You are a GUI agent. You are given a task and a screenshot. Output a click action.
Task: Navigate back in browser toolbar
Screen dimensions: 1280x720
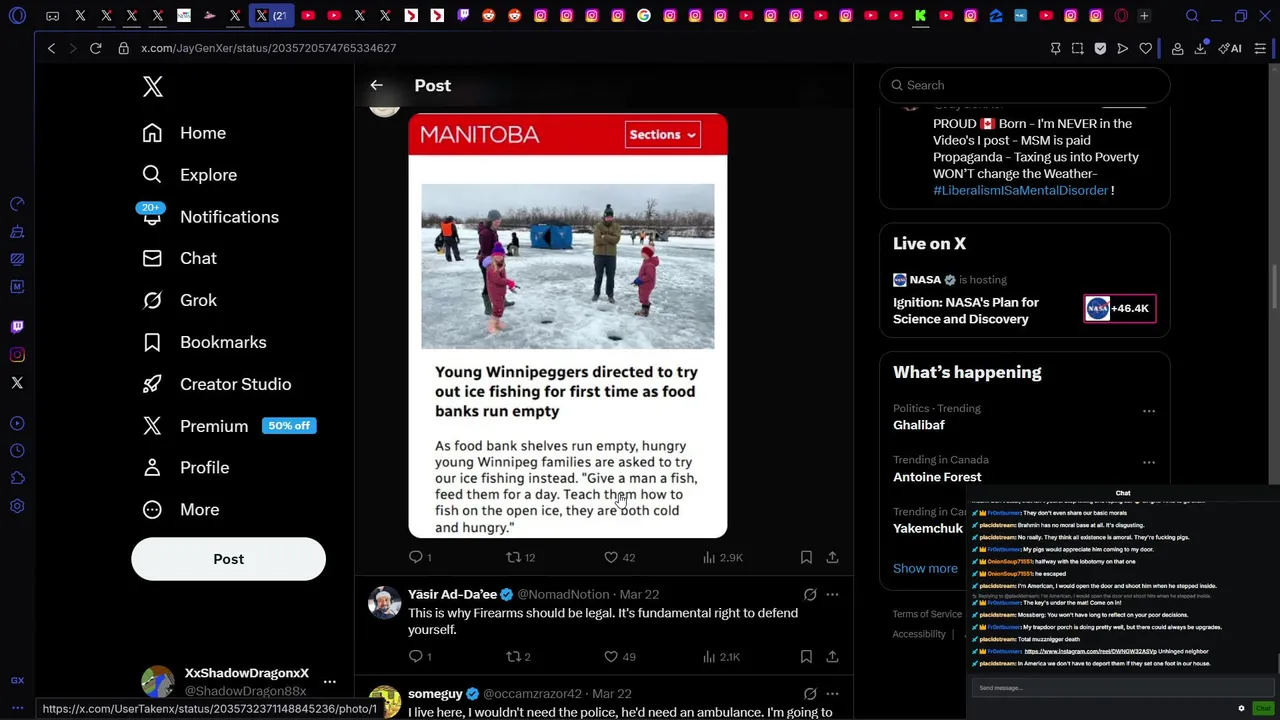[51, 48]
